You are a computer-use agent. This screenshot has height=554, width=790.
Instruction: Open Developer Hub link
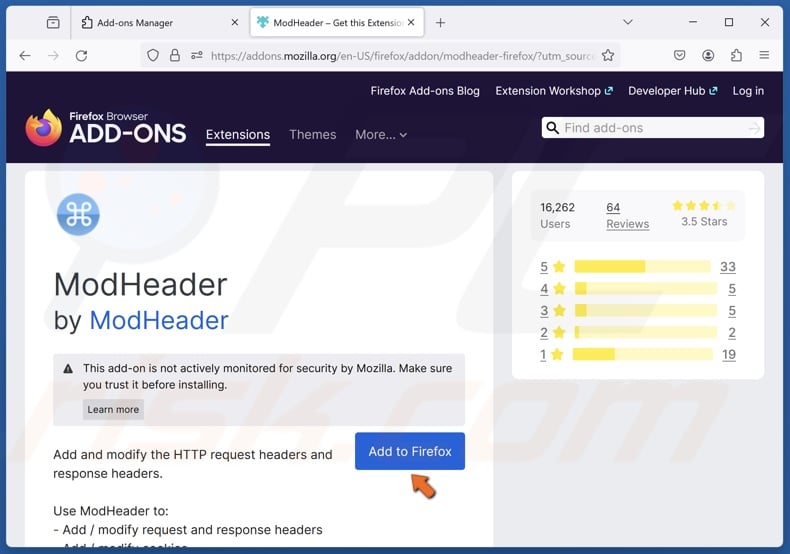coord(672,91)
